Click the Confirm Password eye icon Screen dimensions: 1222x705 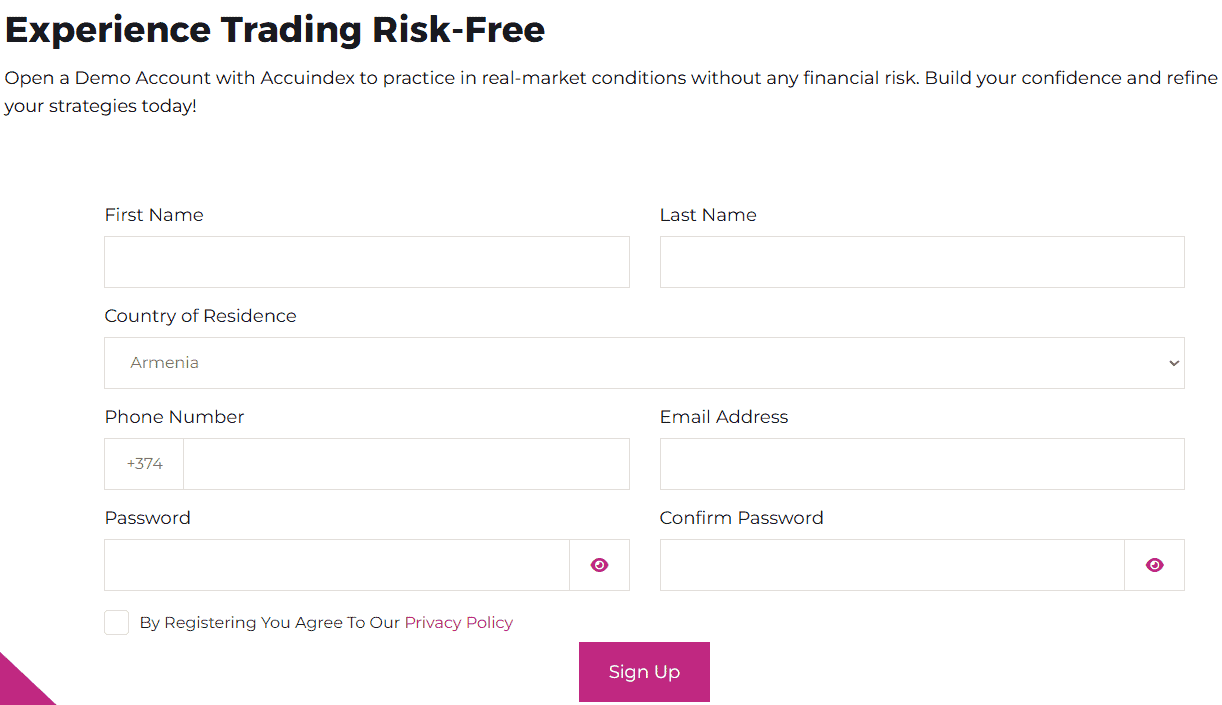tap(1154, 565)
